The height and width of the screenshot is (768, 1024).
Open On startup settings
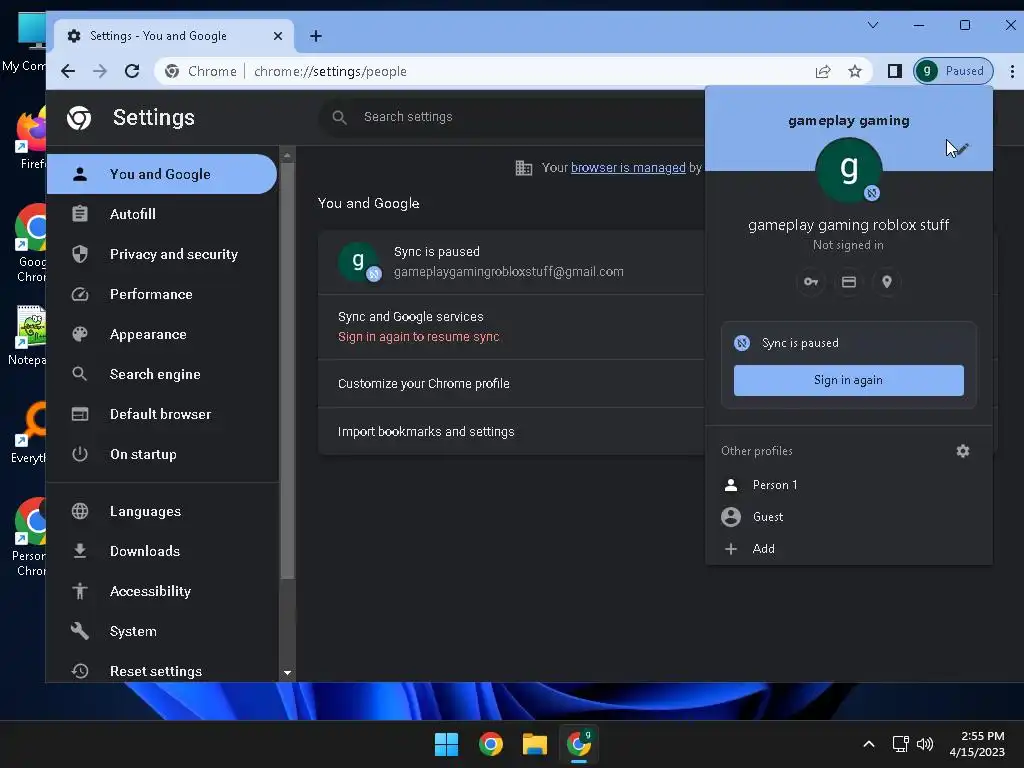click(x=161, y=455)
